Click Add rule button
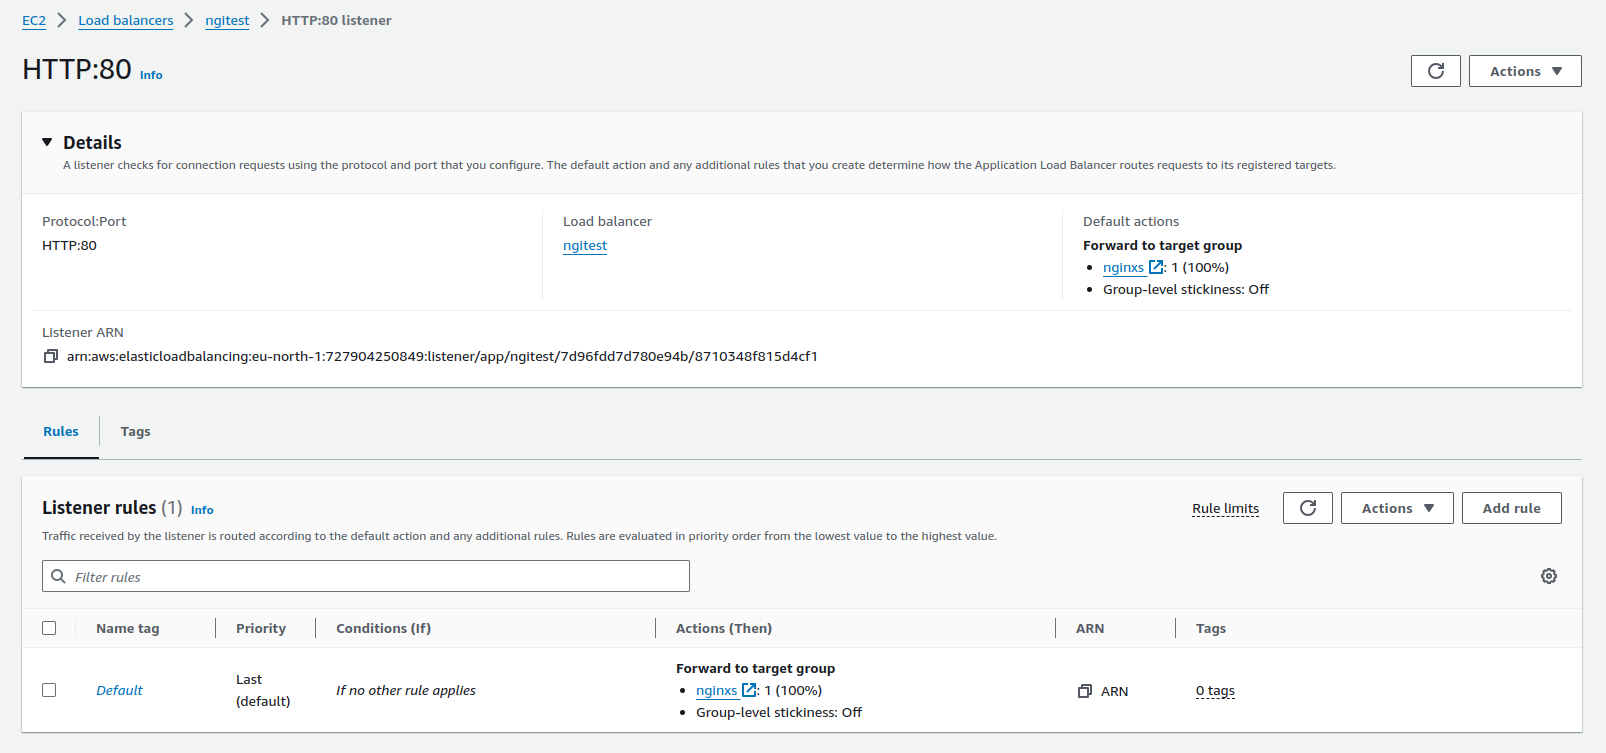Screen dimensions: 1606x753 click(1511, 508)
